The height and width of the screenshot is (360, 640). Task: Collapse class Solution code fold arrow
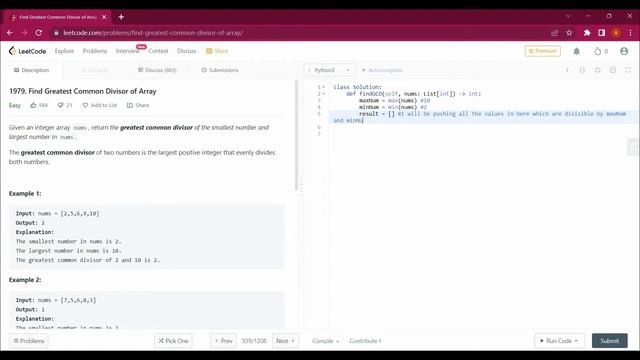(324, 87)
